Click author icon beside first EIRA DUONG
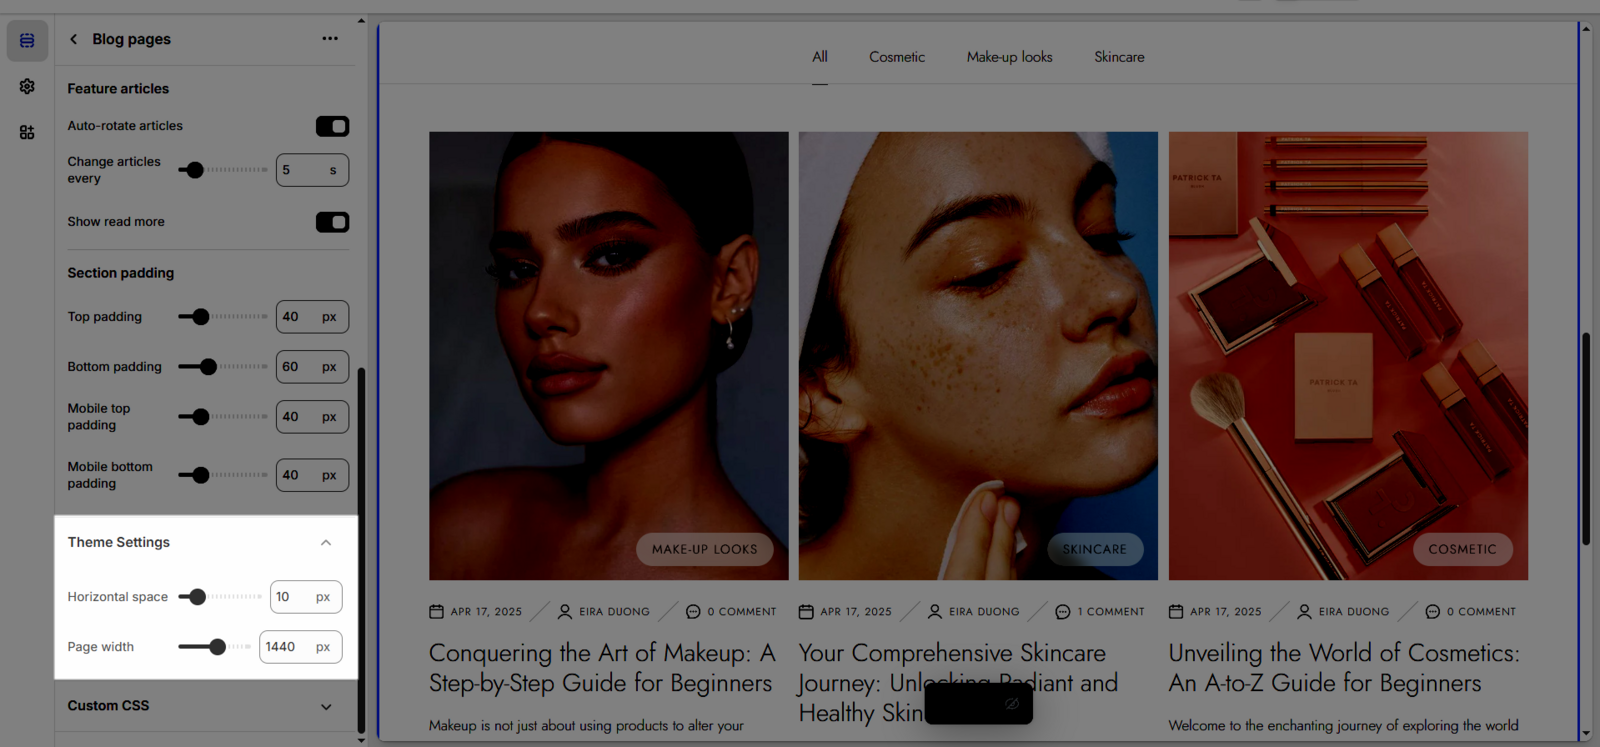The height and width of the screenshot is (747, 1600). [565, 611]
